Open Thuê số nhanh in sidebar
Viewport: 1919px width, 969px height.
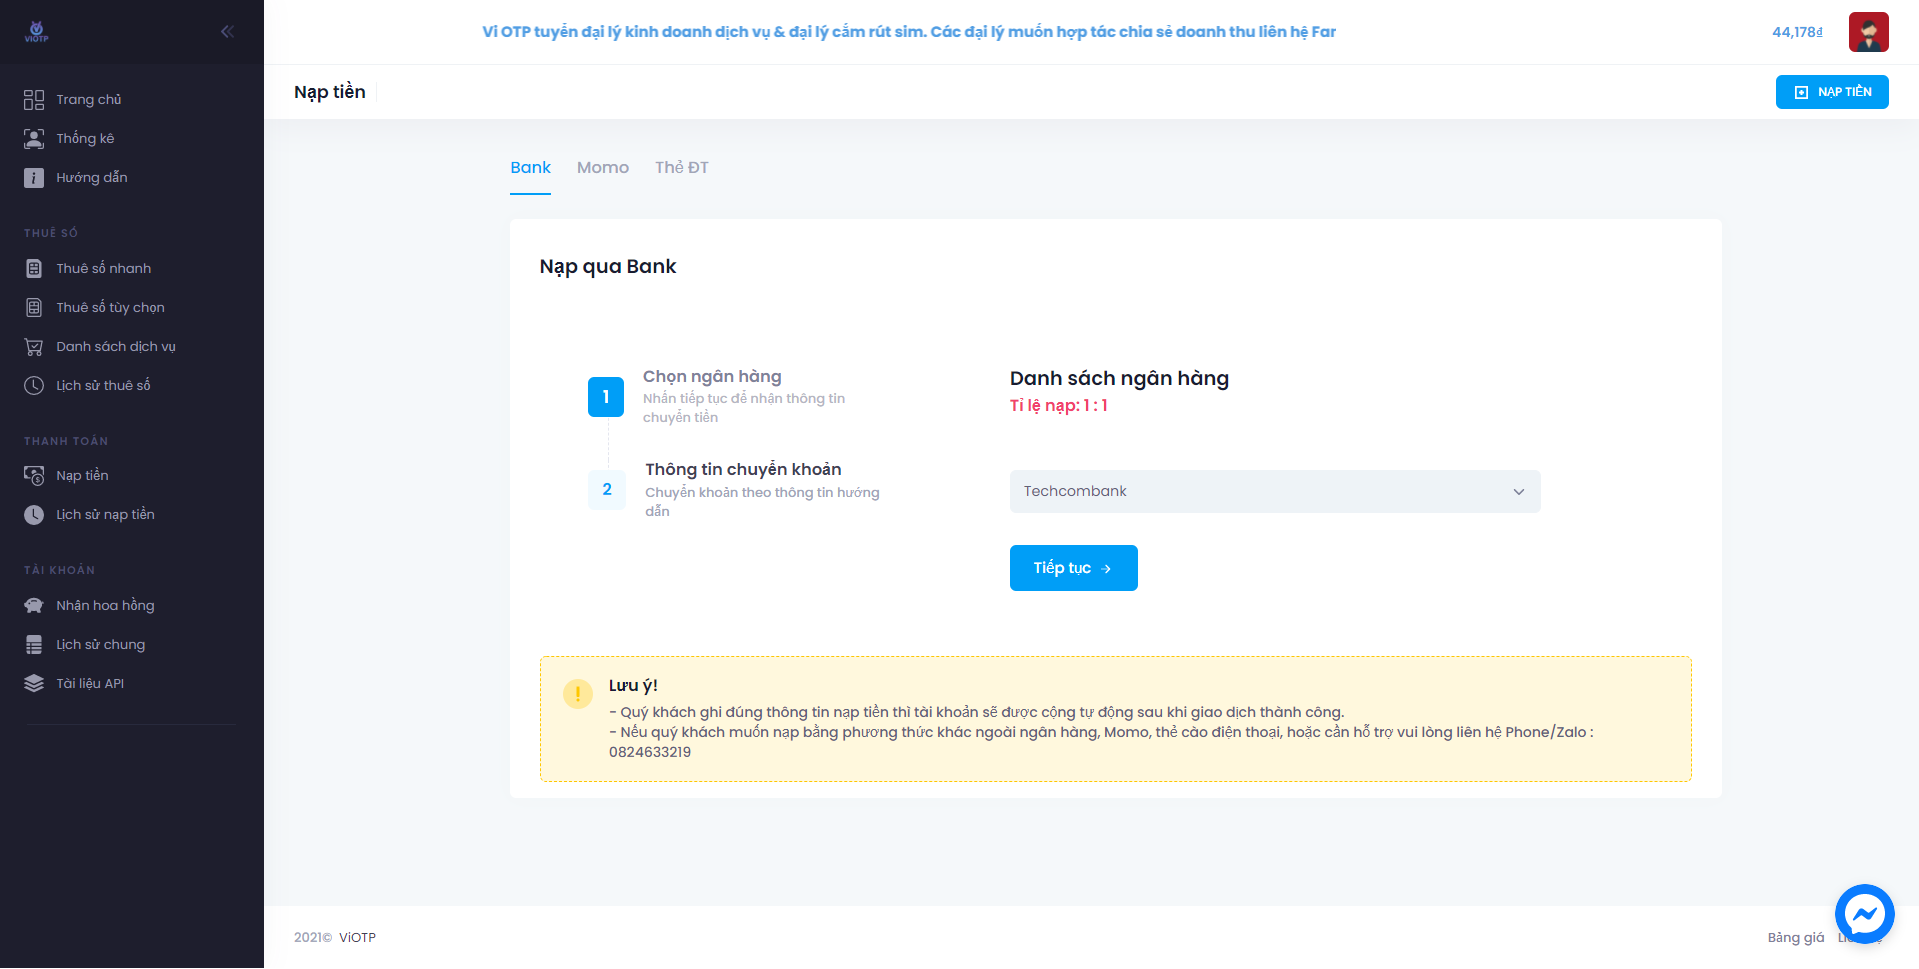point(103,269)
